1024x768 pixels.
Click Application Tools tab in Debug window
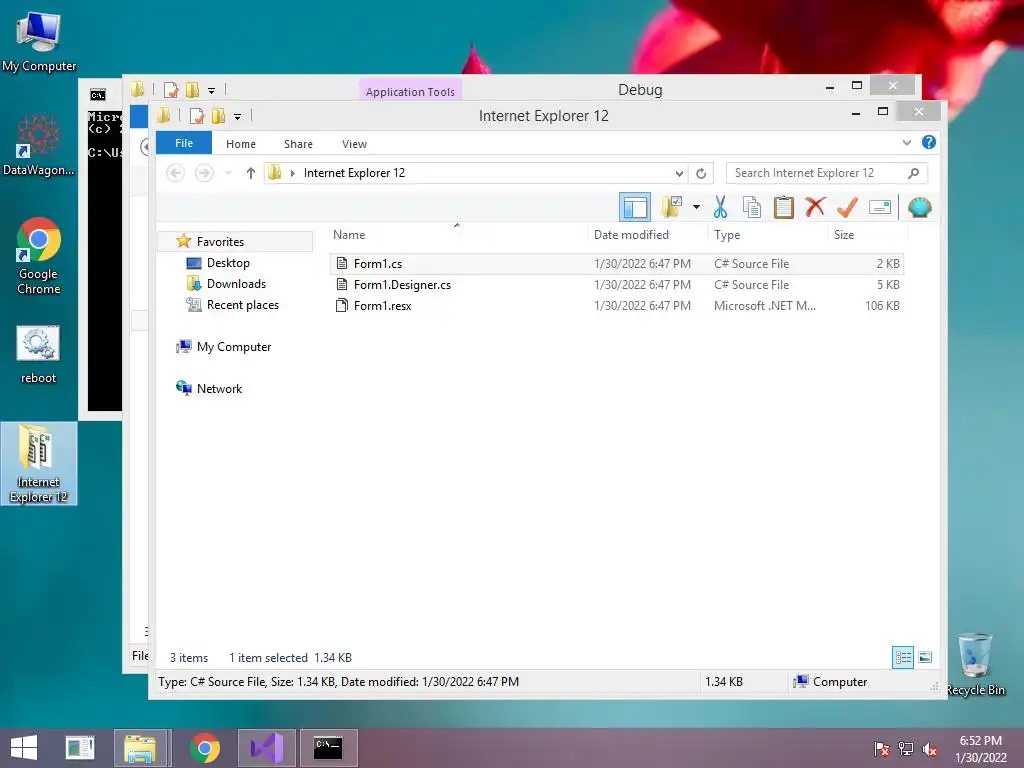409,91
